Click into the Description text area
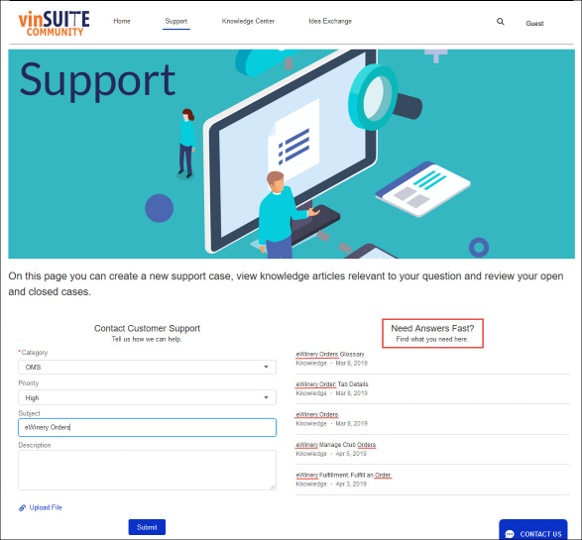 147,470
